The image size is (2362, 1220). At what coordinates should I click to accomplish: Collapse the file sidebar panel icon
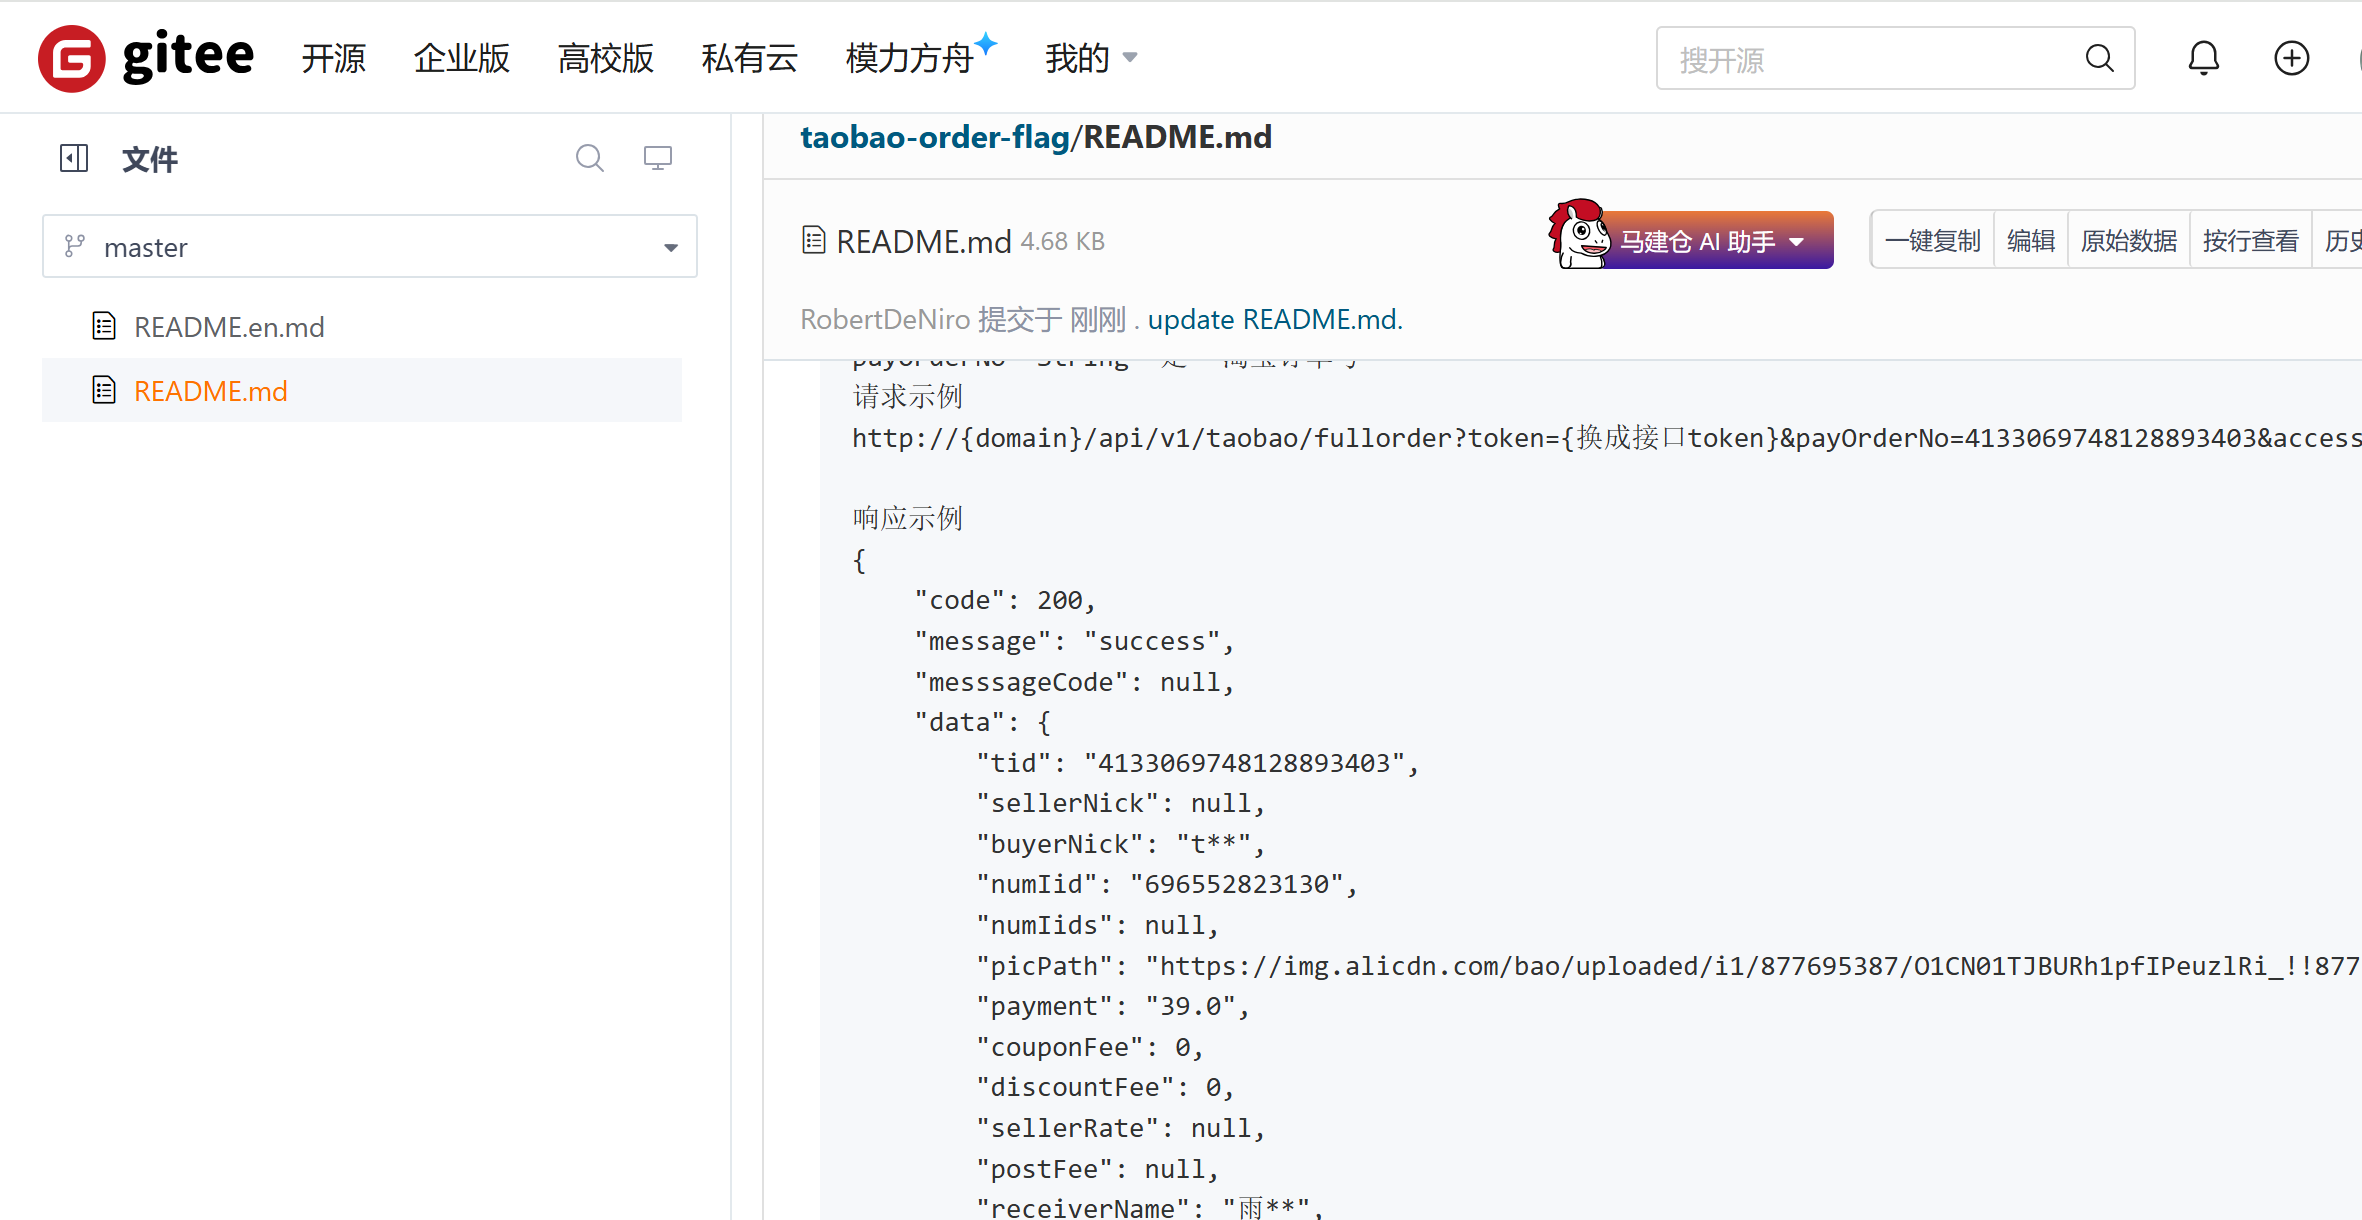click(74, 158)
